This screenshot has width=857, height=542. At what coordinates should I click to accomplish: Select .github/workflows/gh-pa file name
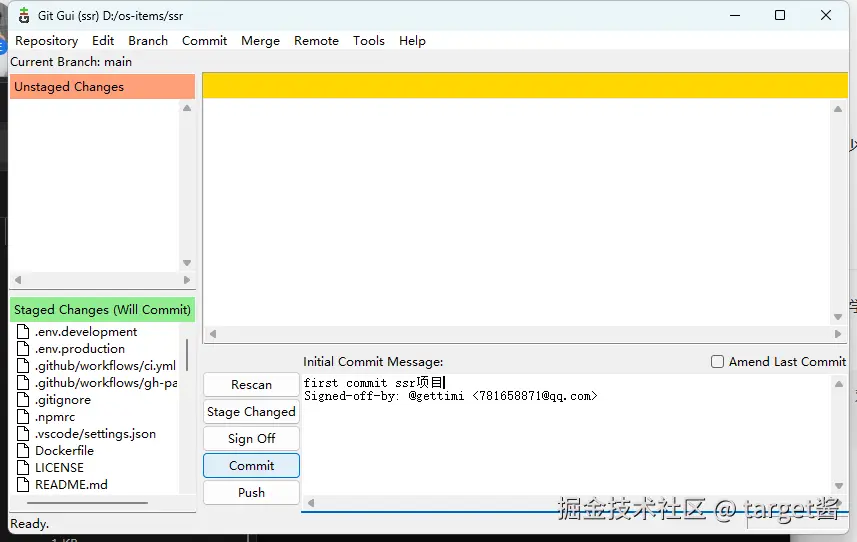coord(106,382)
